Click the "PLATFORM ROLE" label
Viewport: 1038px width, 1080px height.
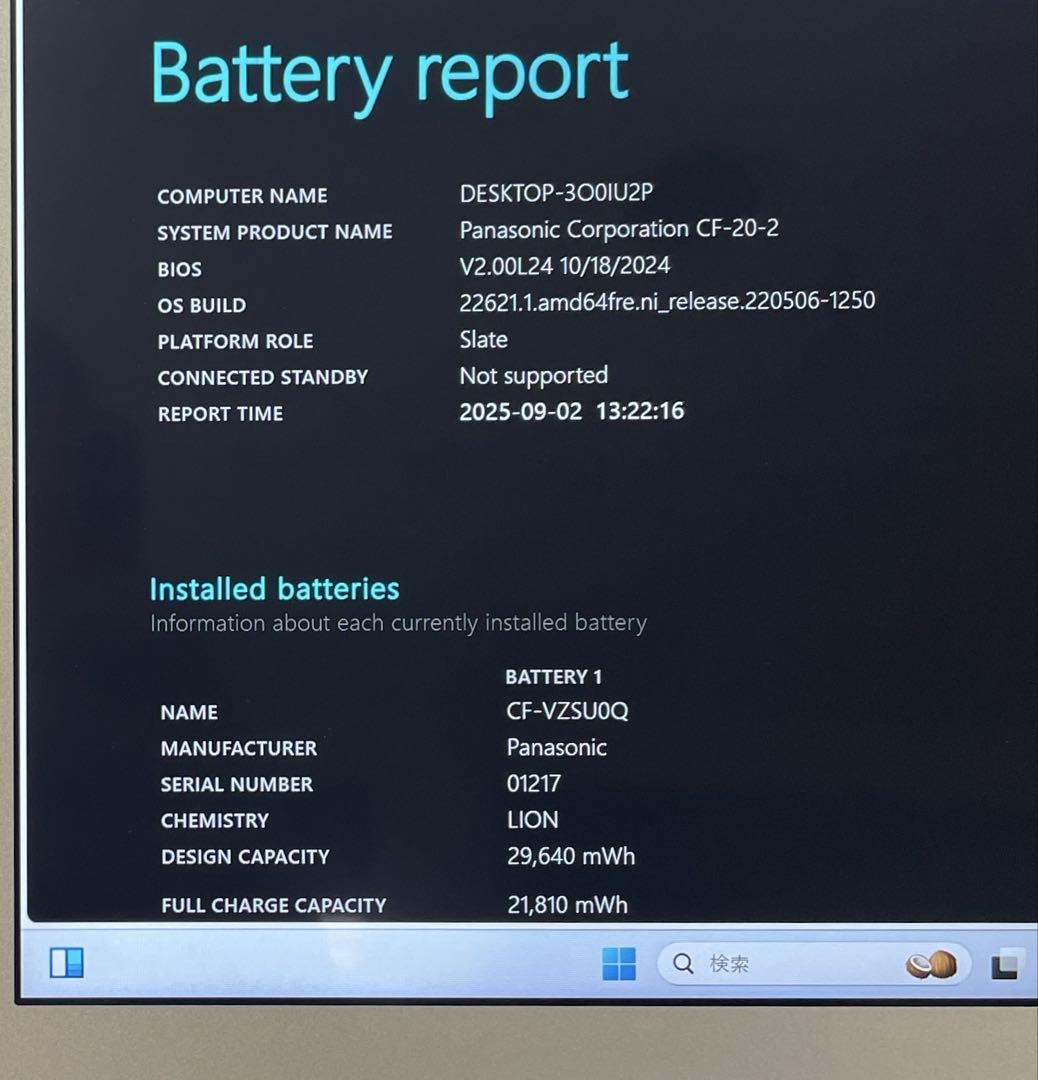(x=236, y=341)
